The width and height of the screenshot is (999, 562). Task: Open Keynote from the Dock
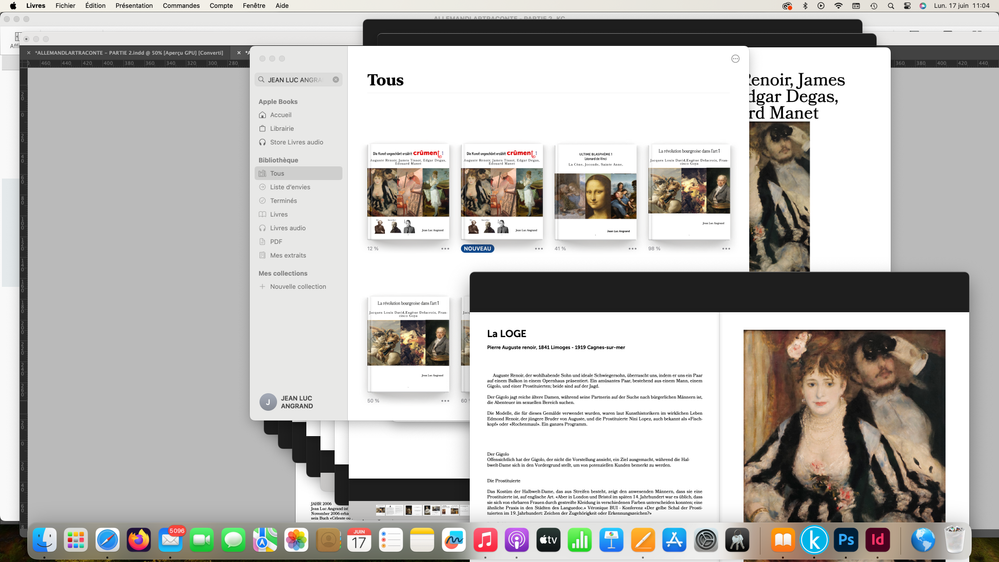[611, 540]
